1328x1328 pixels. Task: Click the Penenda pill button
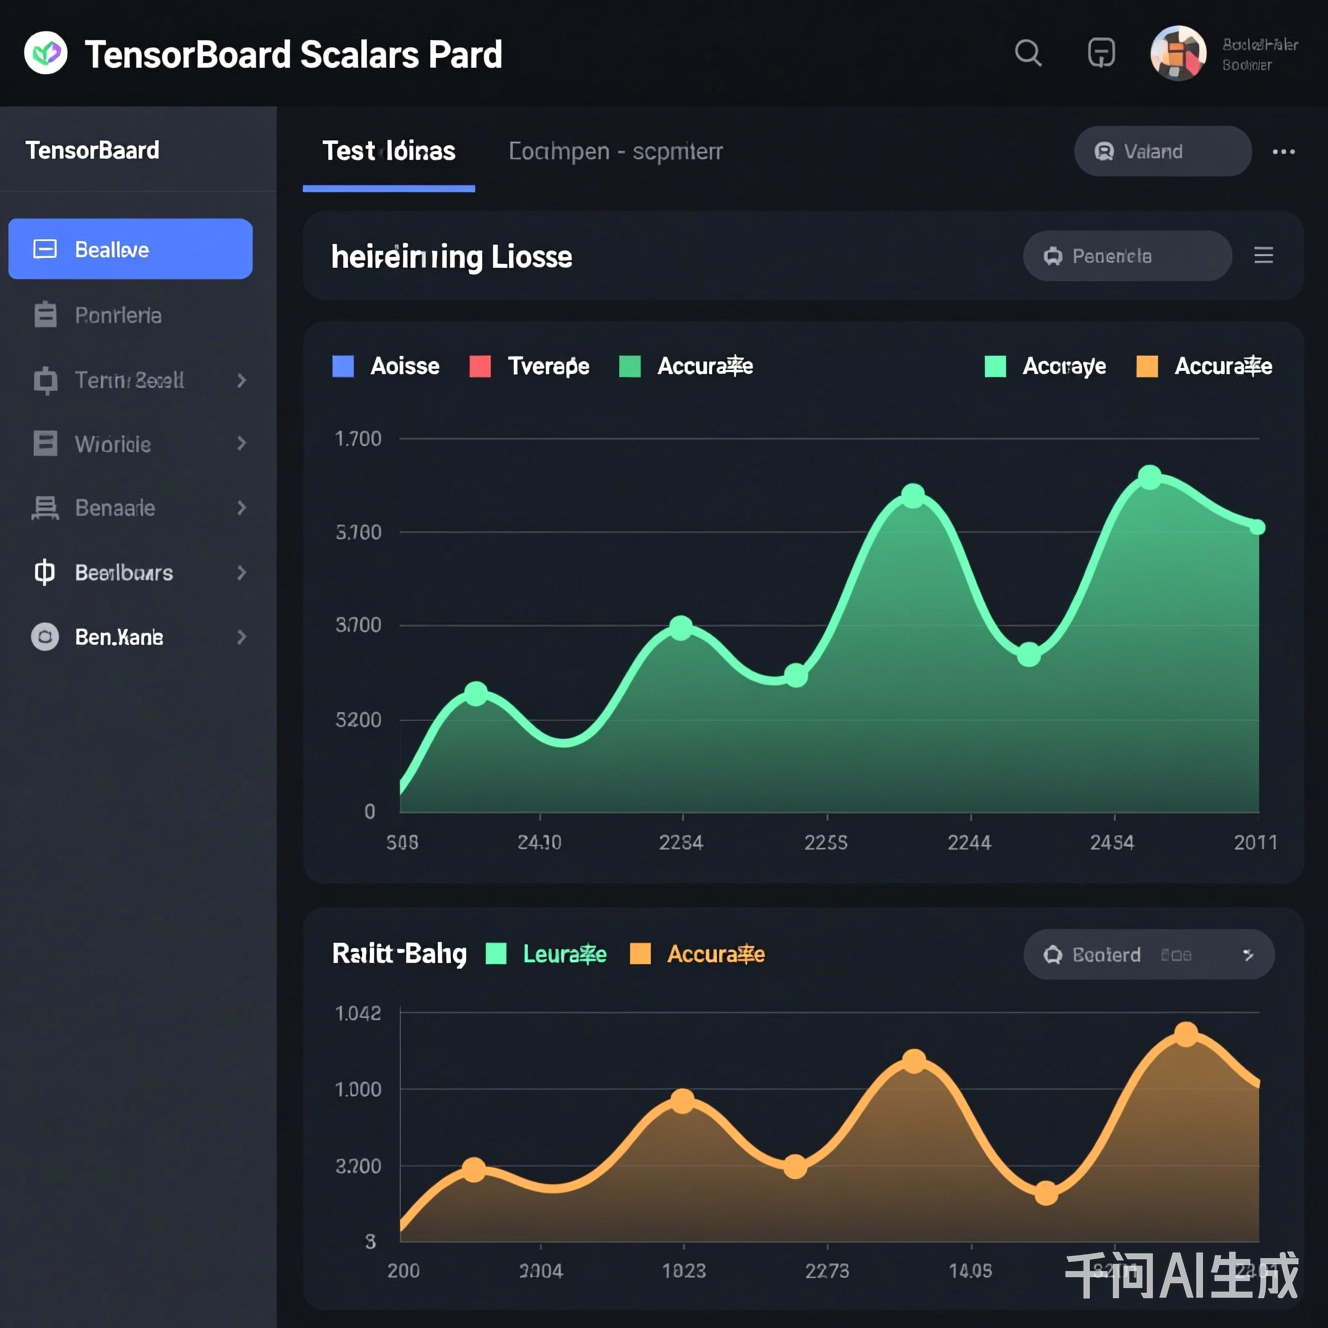pyautogui.click(x=1127, y=256)
